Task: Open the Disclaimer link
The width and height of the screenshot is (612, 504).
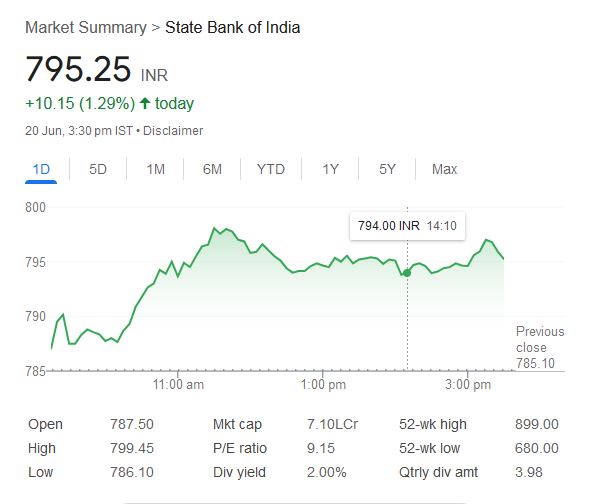Action: [176, 130]
